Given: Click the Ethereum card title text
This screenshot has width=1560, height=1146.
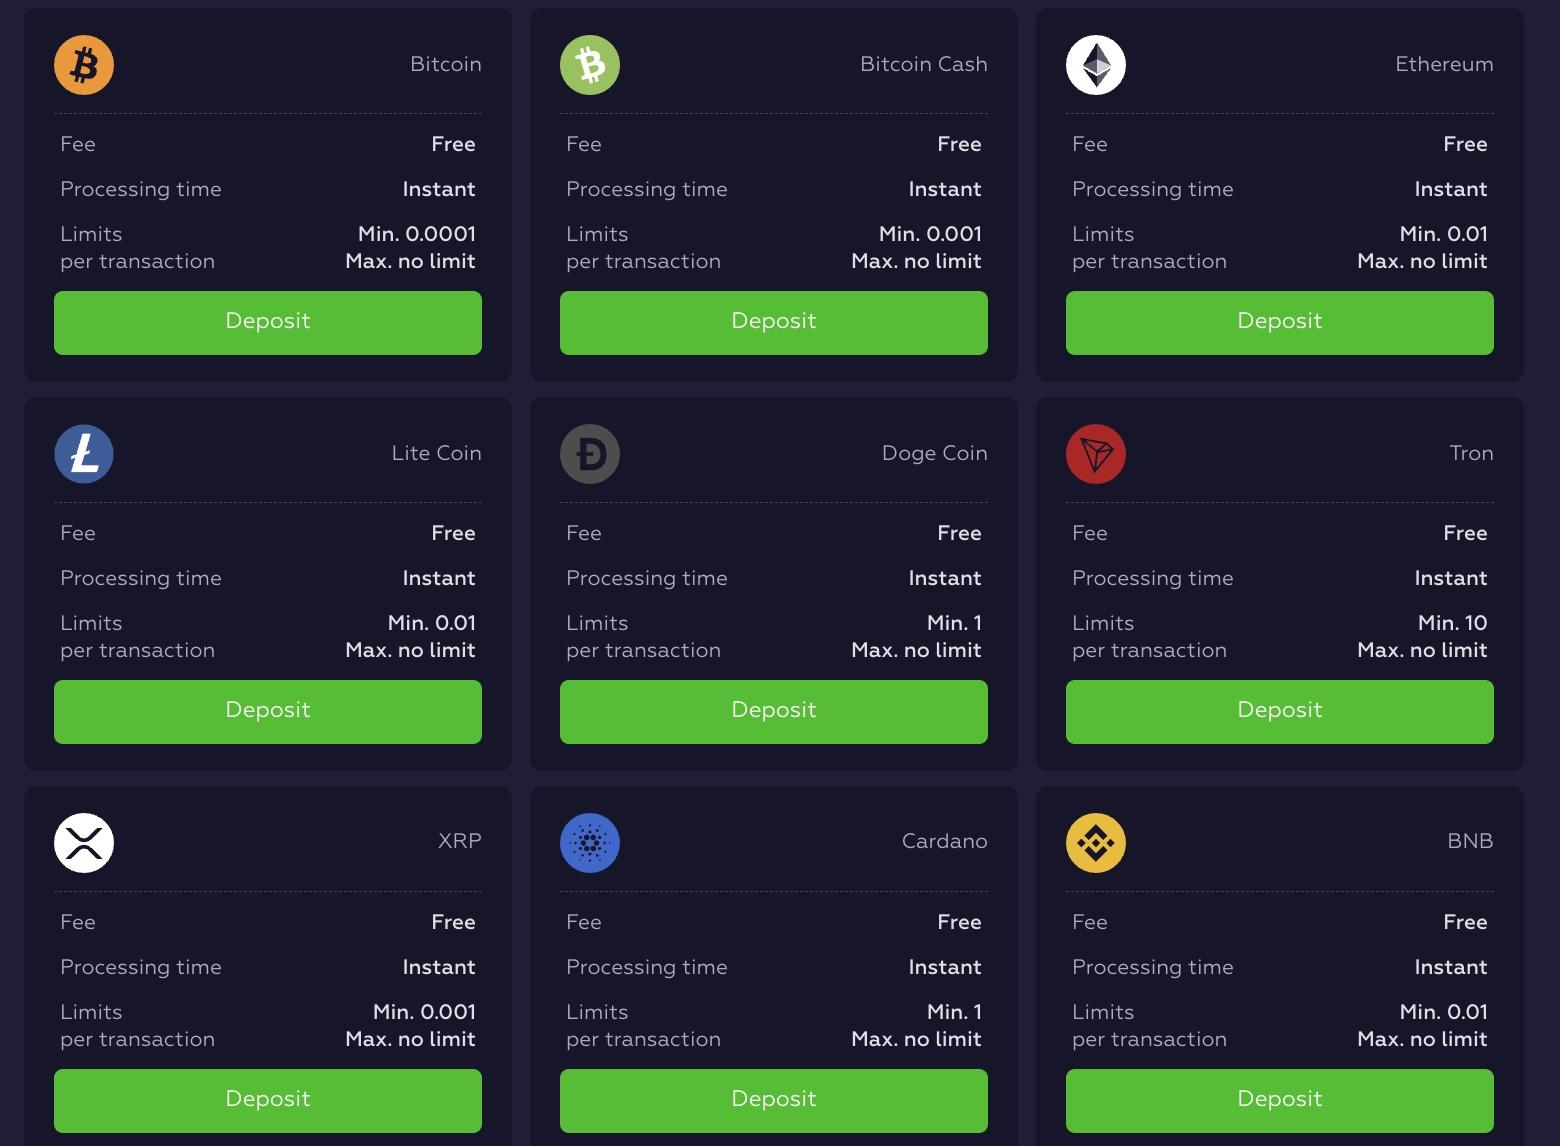Looking at the screenshot, I should click(x=1443, y=64).
